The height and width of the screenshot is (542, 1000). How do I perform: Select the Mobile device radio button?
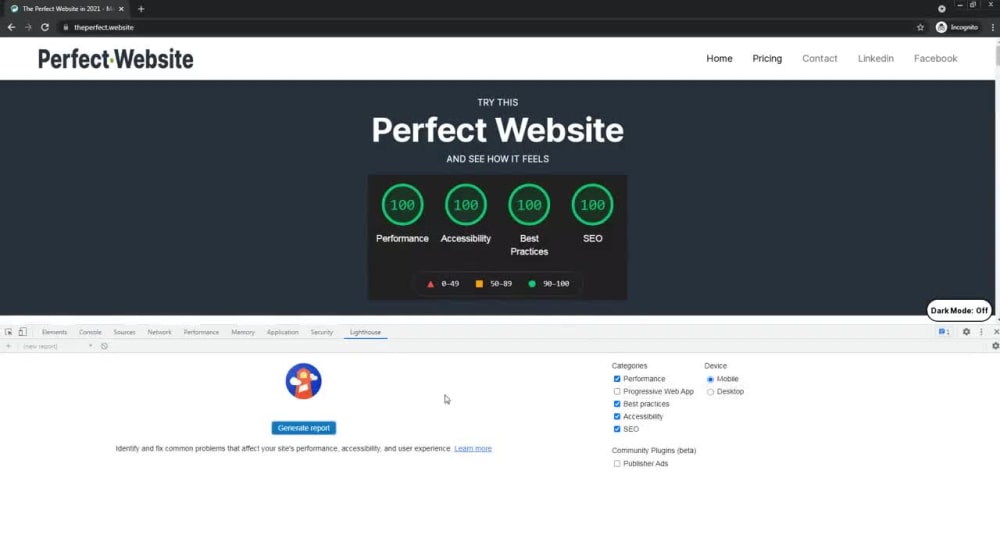[x=710, y=379]
